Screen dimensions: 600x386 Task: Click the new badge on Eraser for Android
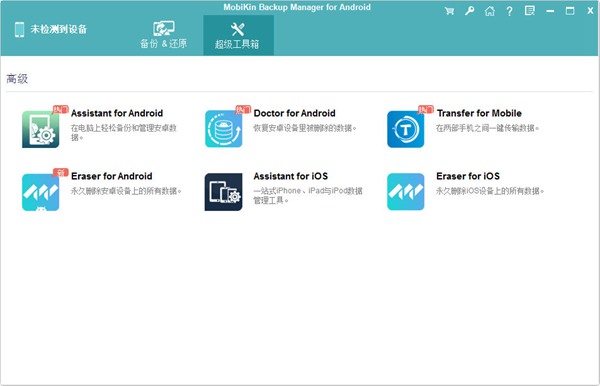[x=60, y=172]
